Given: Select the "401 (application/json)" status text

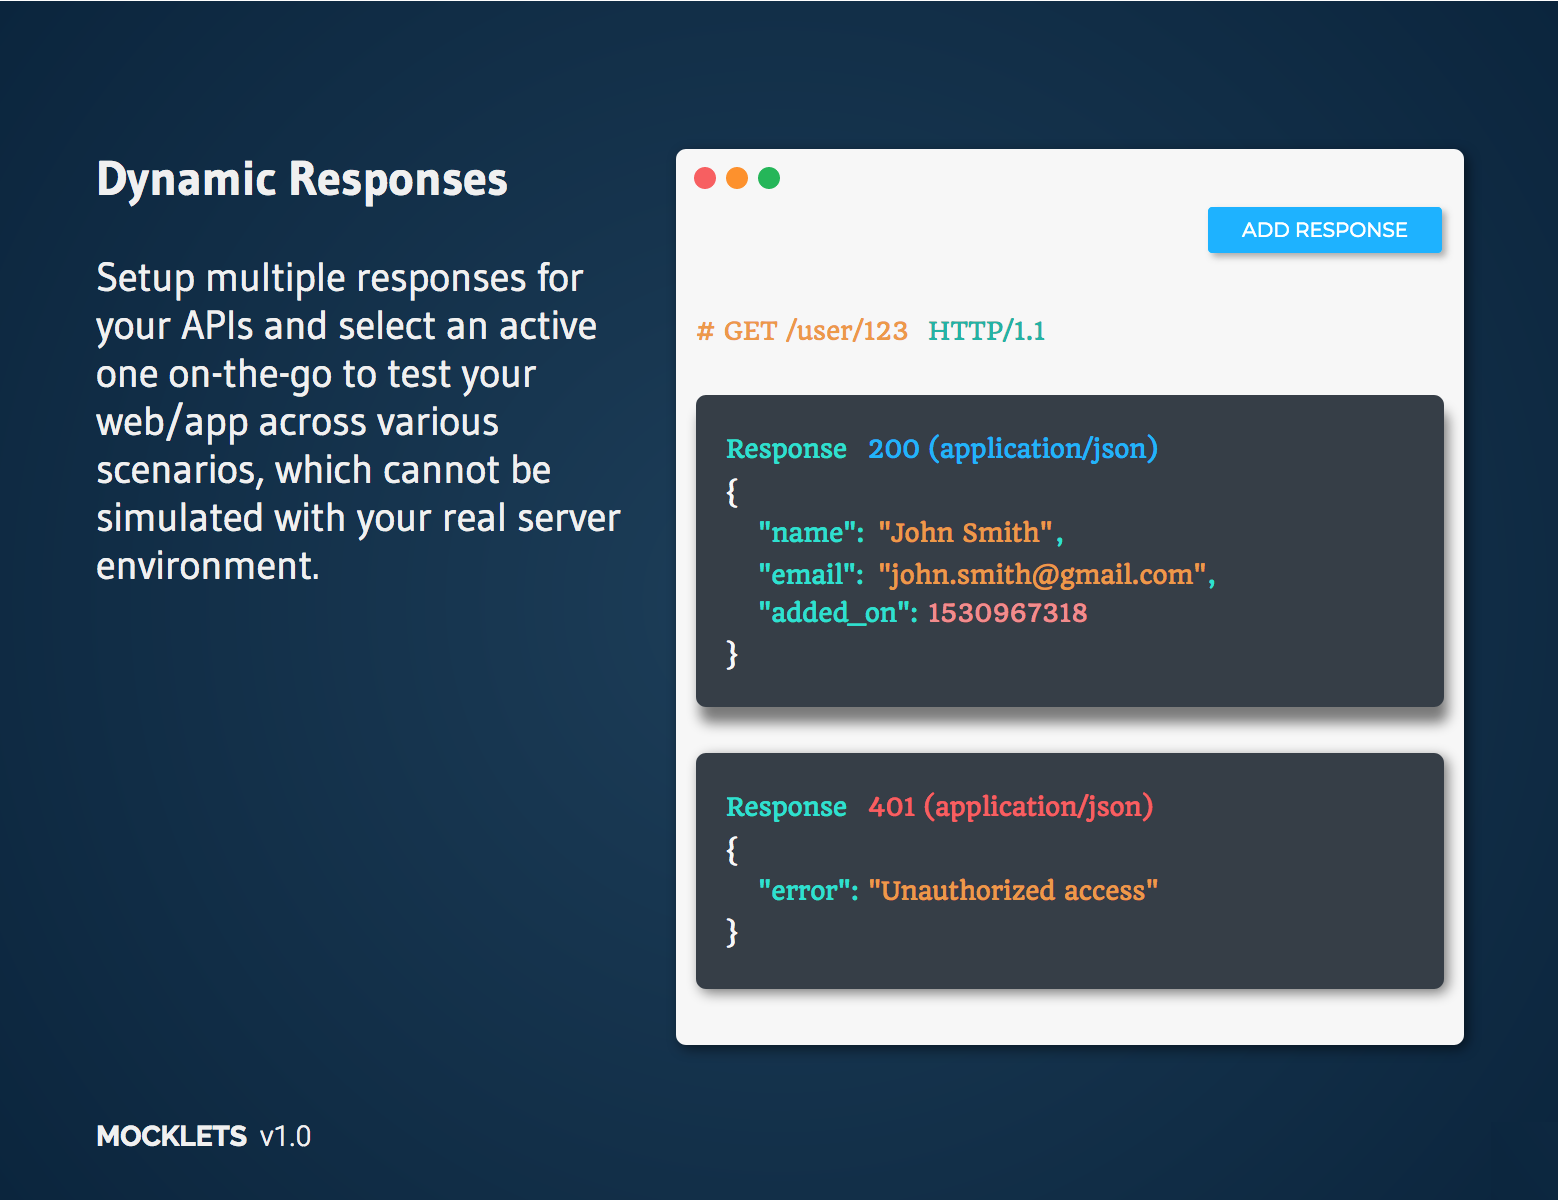Looking at the screenshot, I should pos(1011,807).
